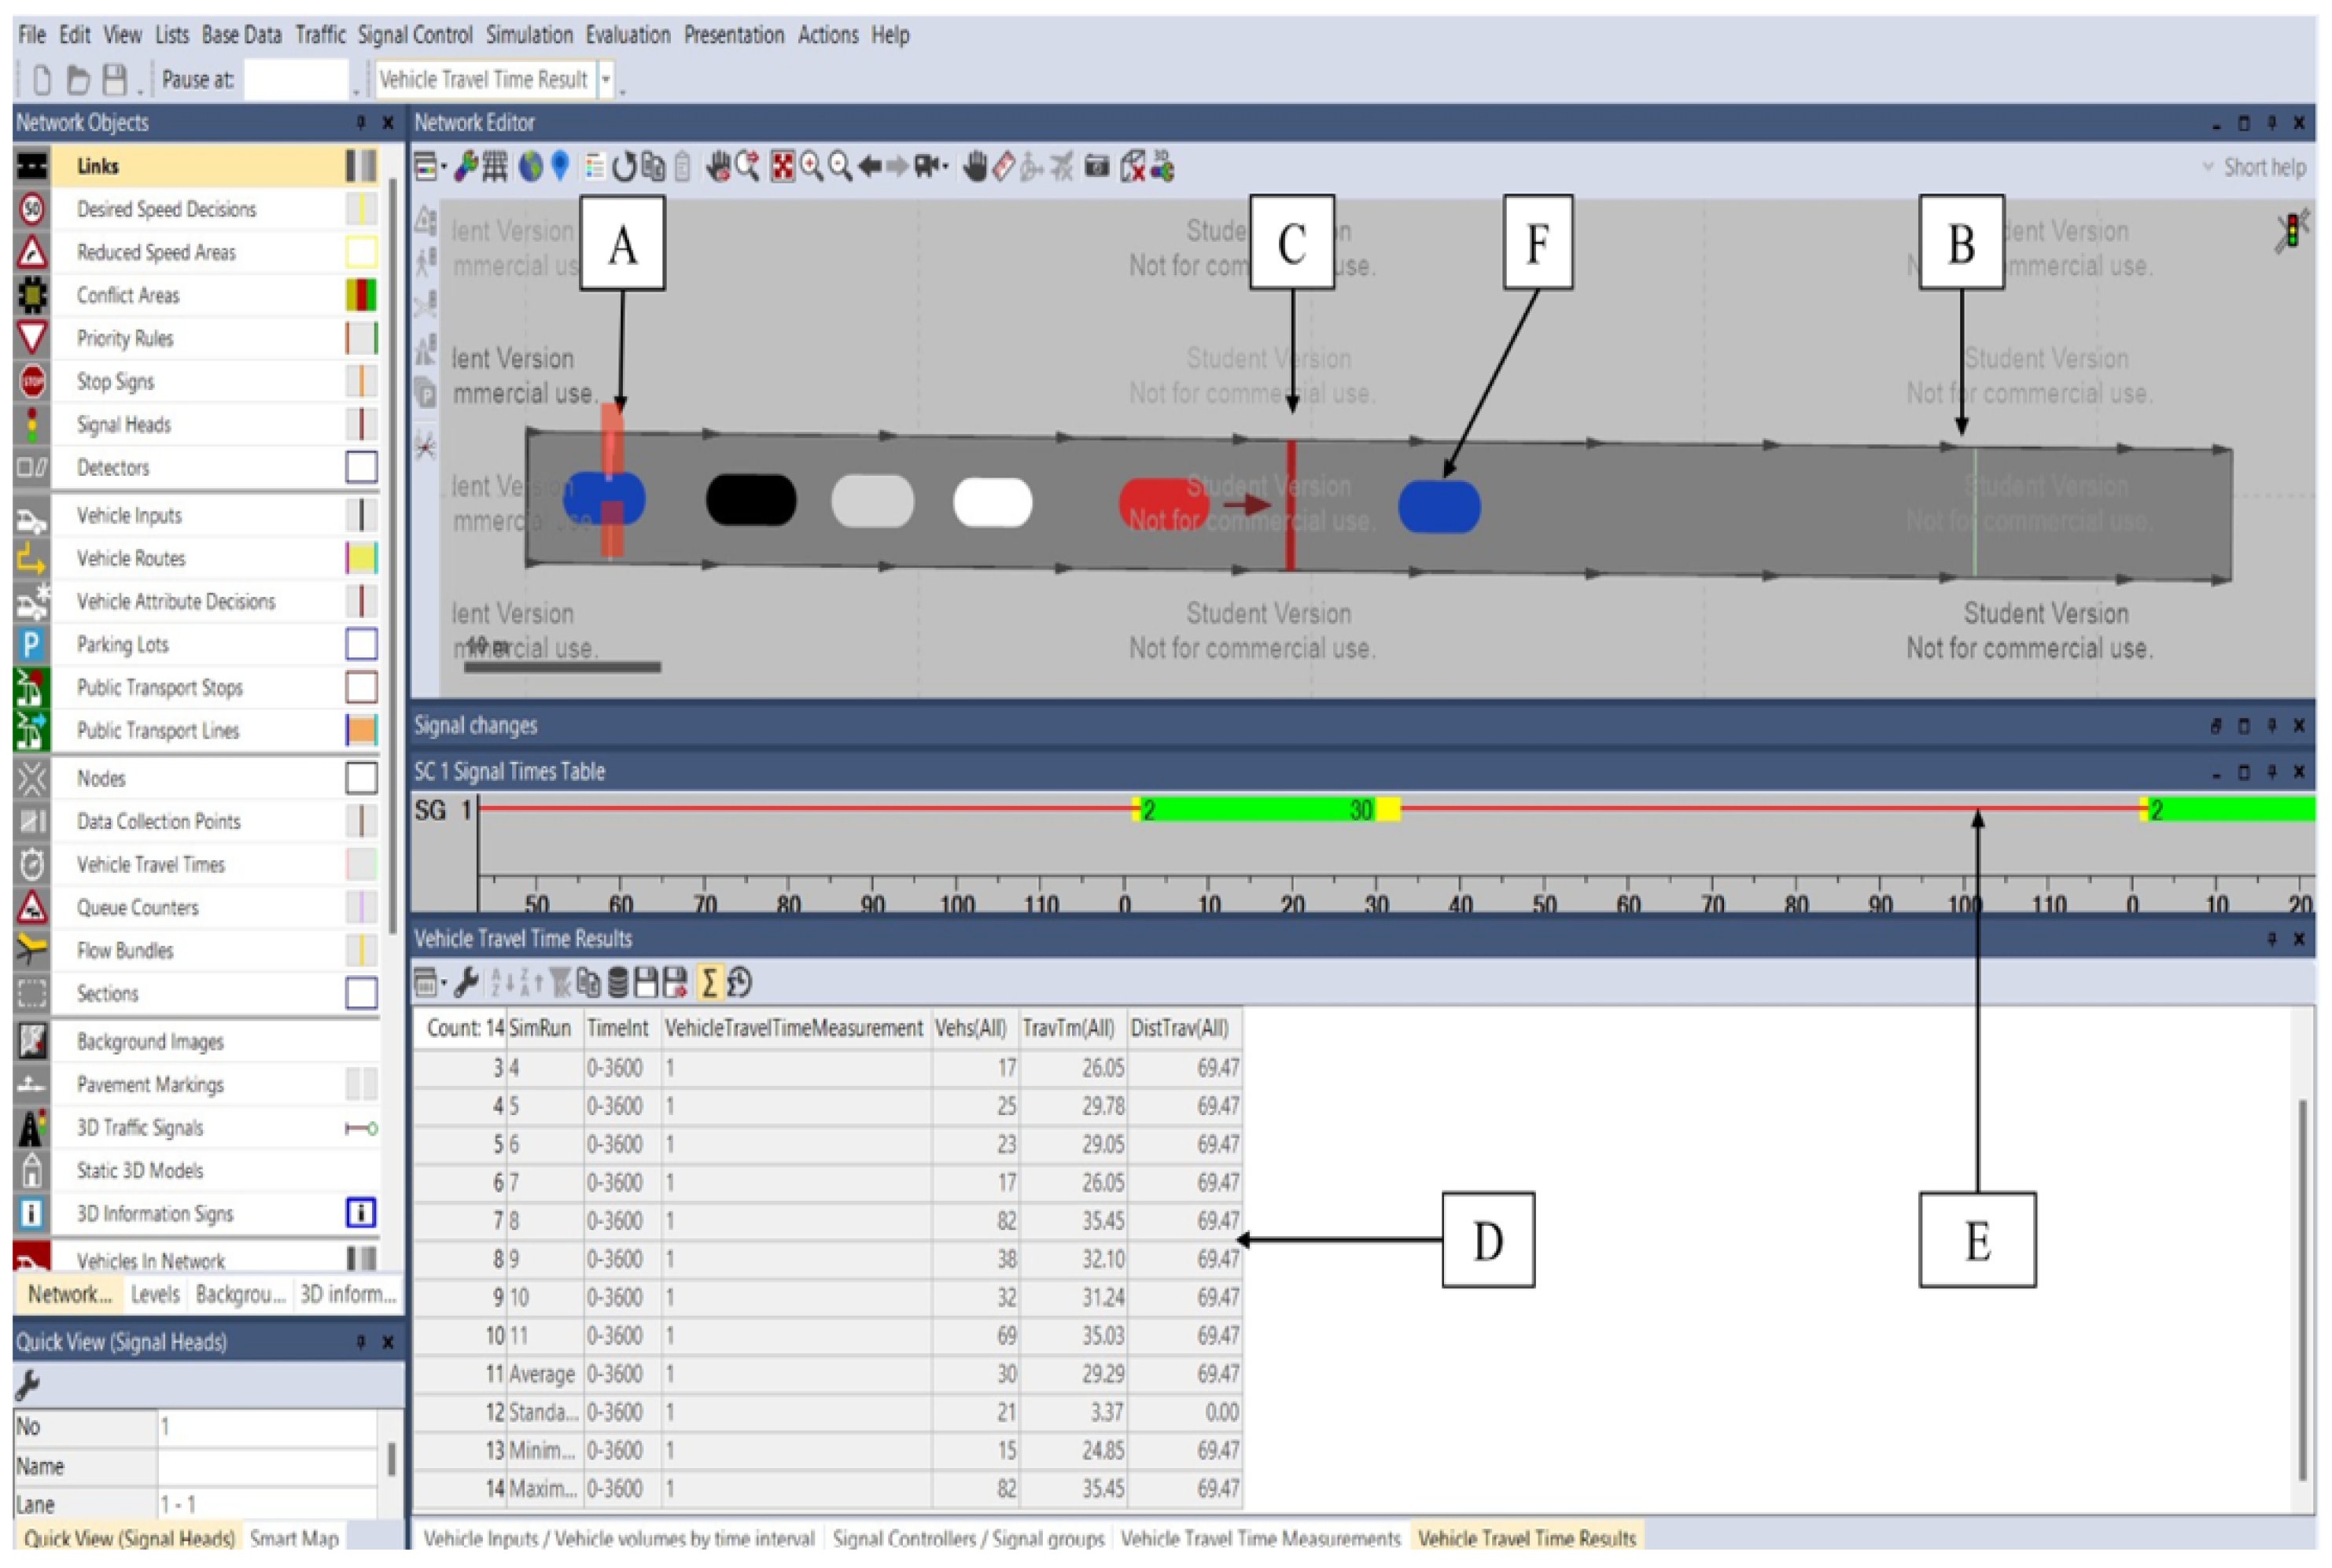Click wrench icon in Travel Time Results toolbar

(x=466, y=982)
